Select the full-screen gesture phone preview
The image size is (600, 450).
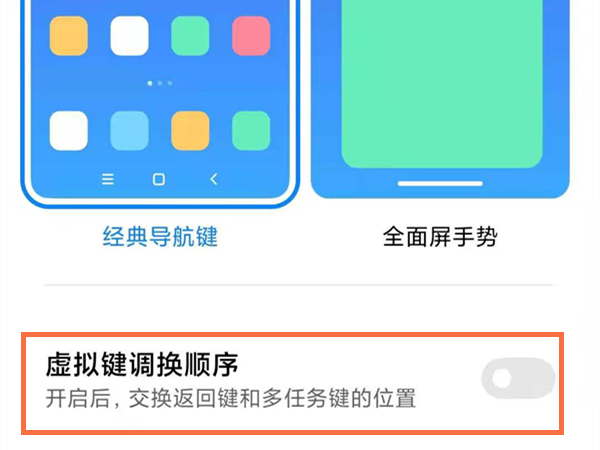tap(440, 99)
